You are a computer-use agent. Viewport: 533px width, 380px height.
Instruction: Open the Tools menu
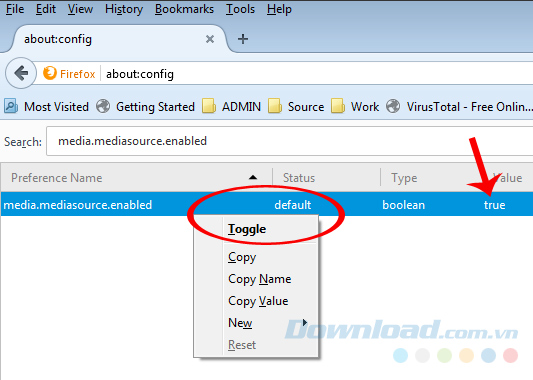click(x=240, y=9)
